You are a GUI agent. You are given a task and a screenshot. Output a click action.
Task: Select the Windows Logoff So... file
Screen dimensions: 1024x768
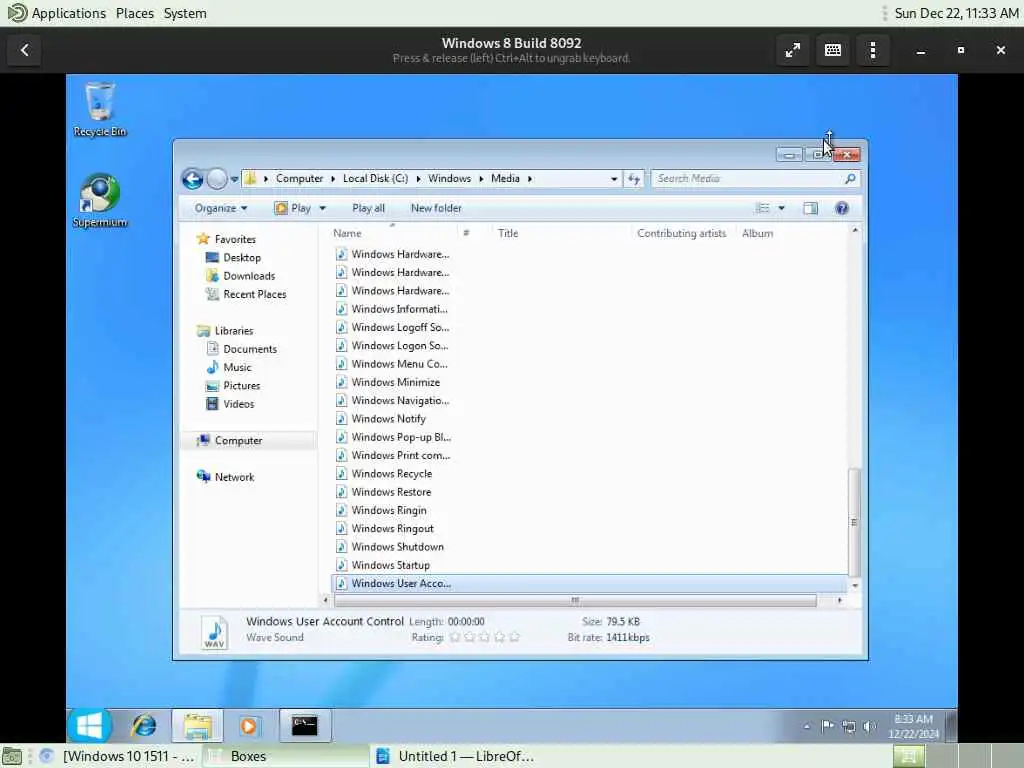[400, 327]
